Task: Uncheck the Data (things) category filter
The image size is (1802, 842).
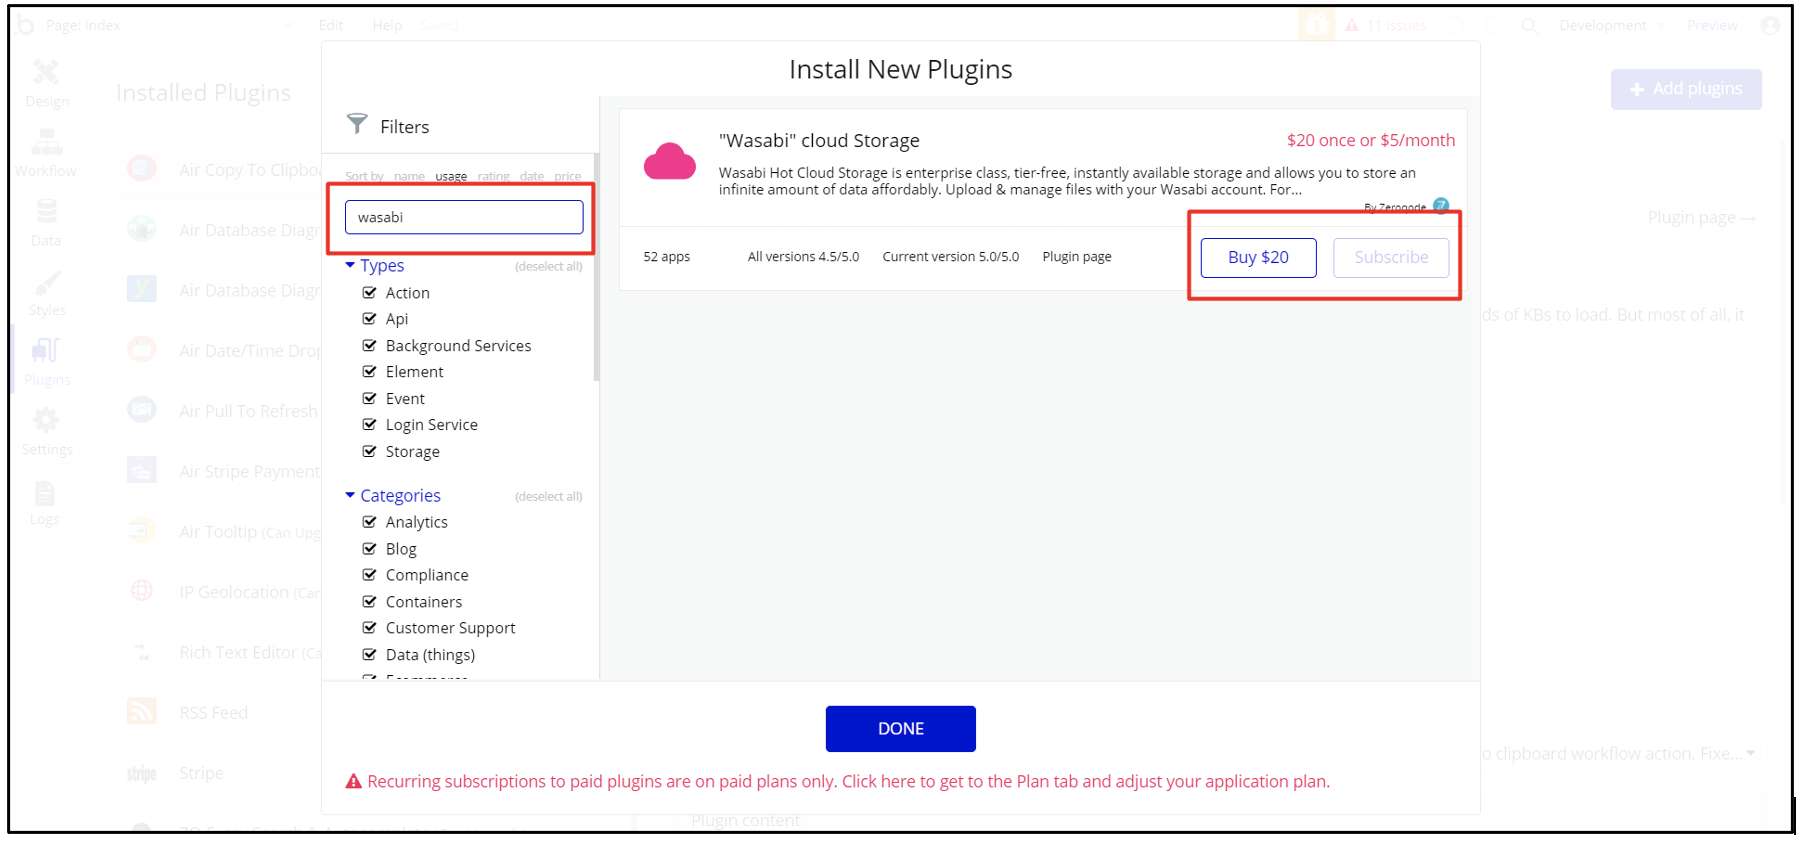Action: (369, 654)
